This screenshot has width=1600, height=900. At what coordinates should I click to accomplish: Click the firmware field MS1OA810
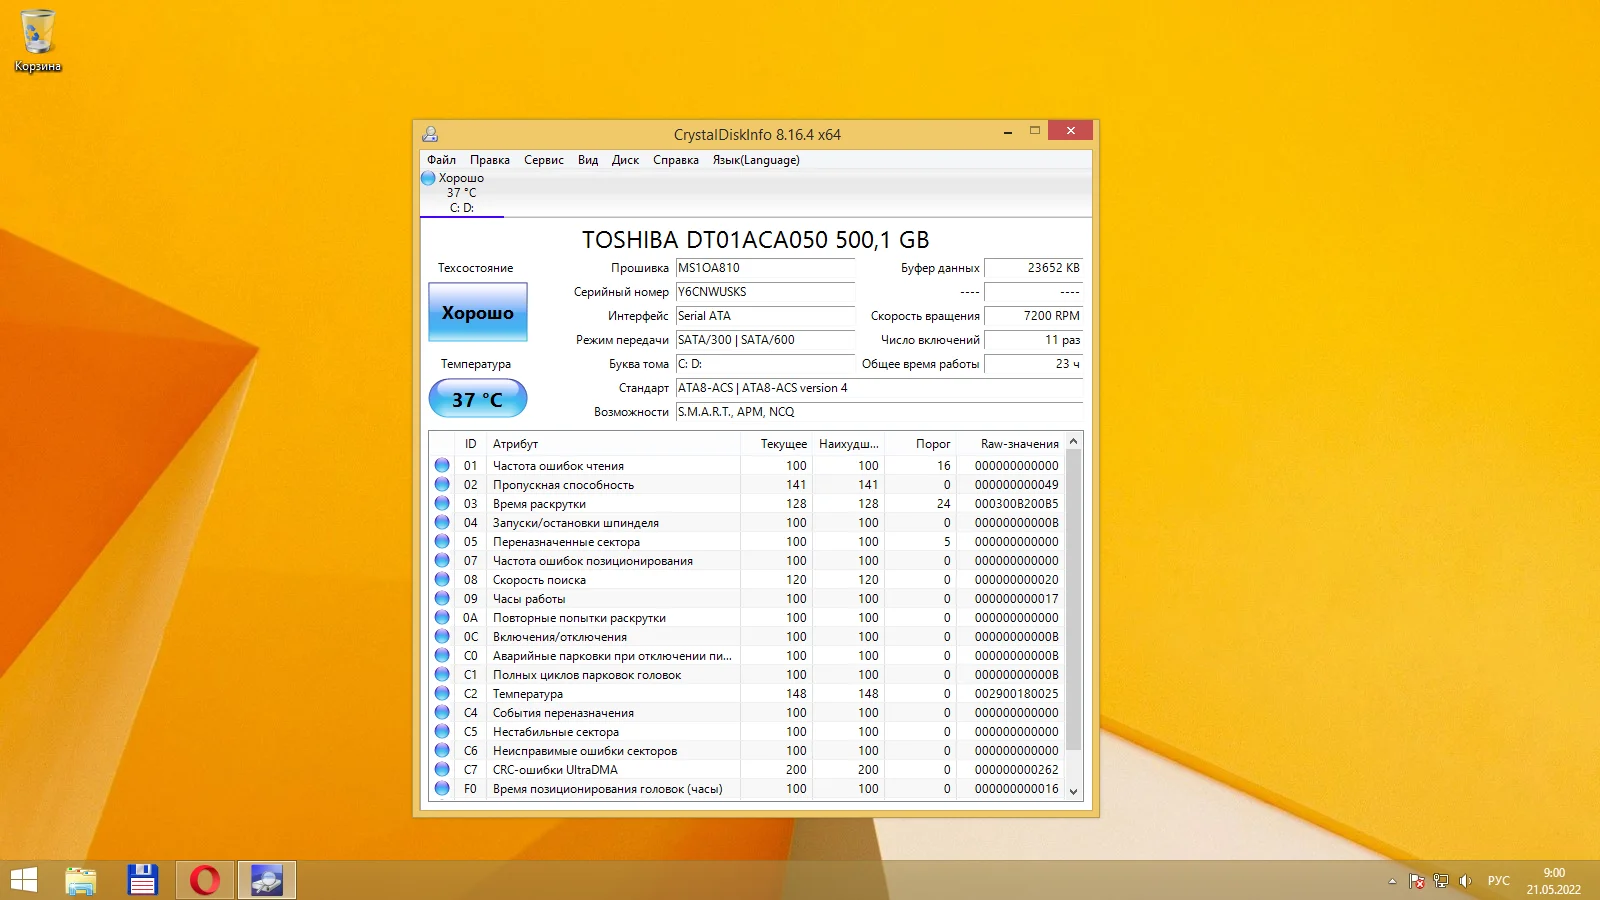765,268
